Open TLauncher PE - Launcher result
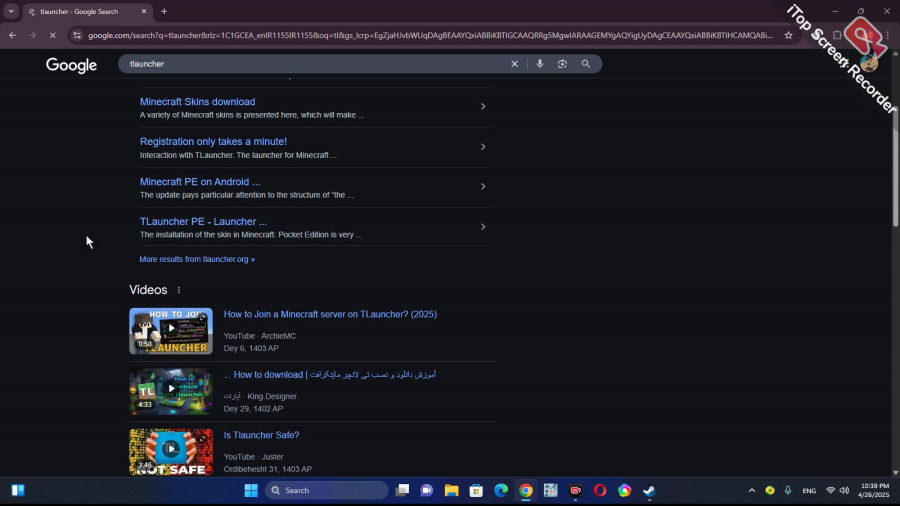Screen dimensions: 900x506 pyautogui.click(x=203, y=221)
